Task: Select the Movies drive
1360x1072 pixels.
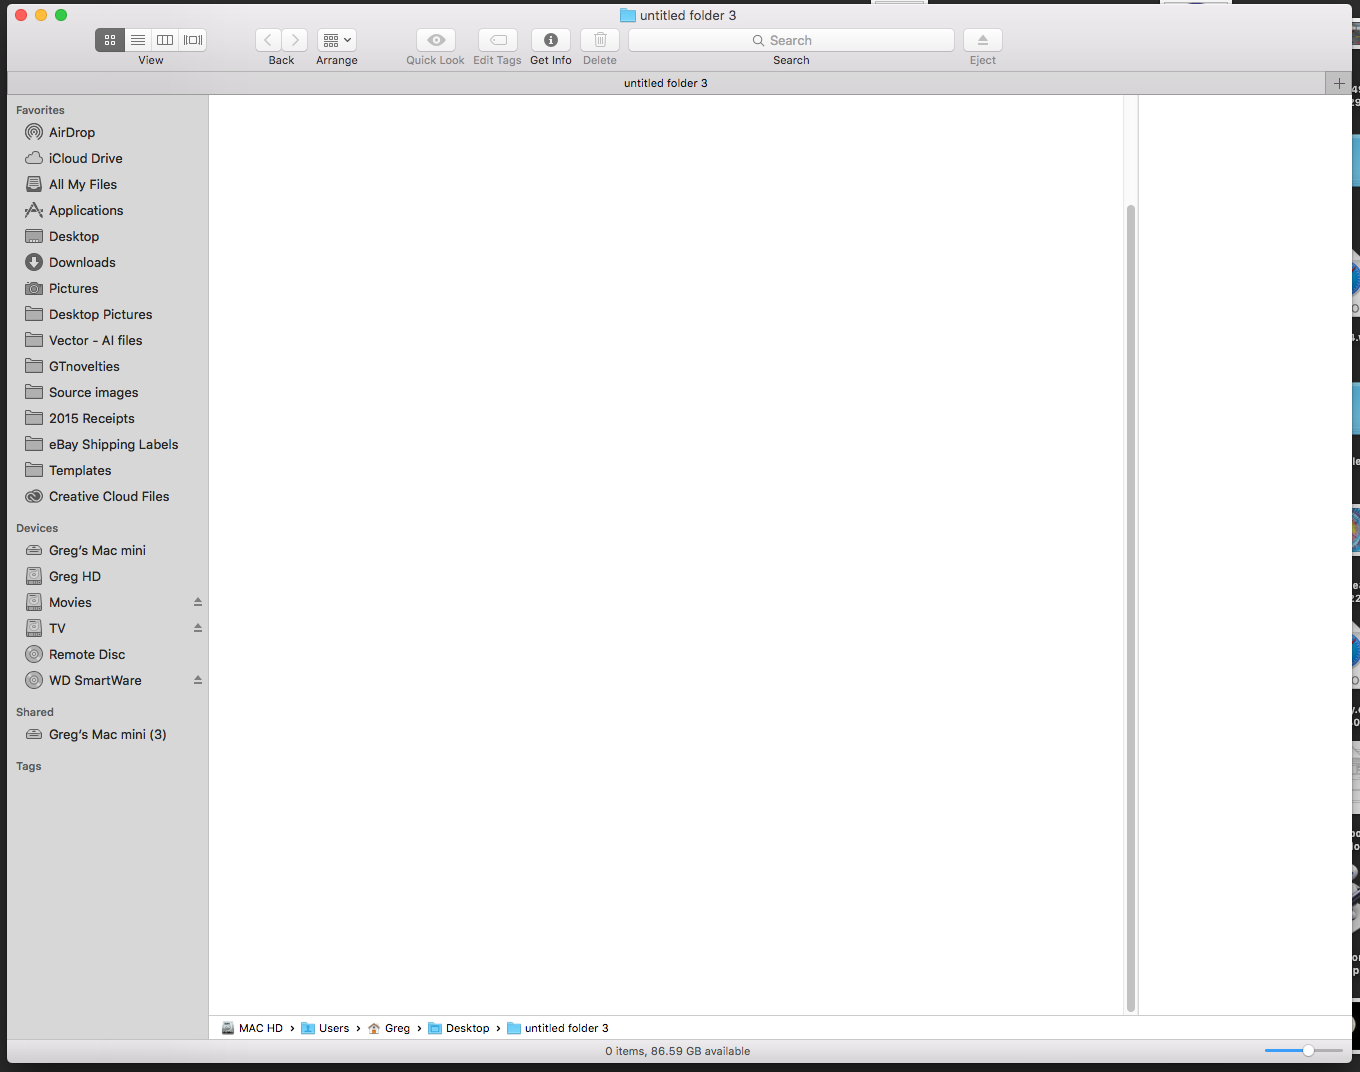Action: click(x=70, y=602)
